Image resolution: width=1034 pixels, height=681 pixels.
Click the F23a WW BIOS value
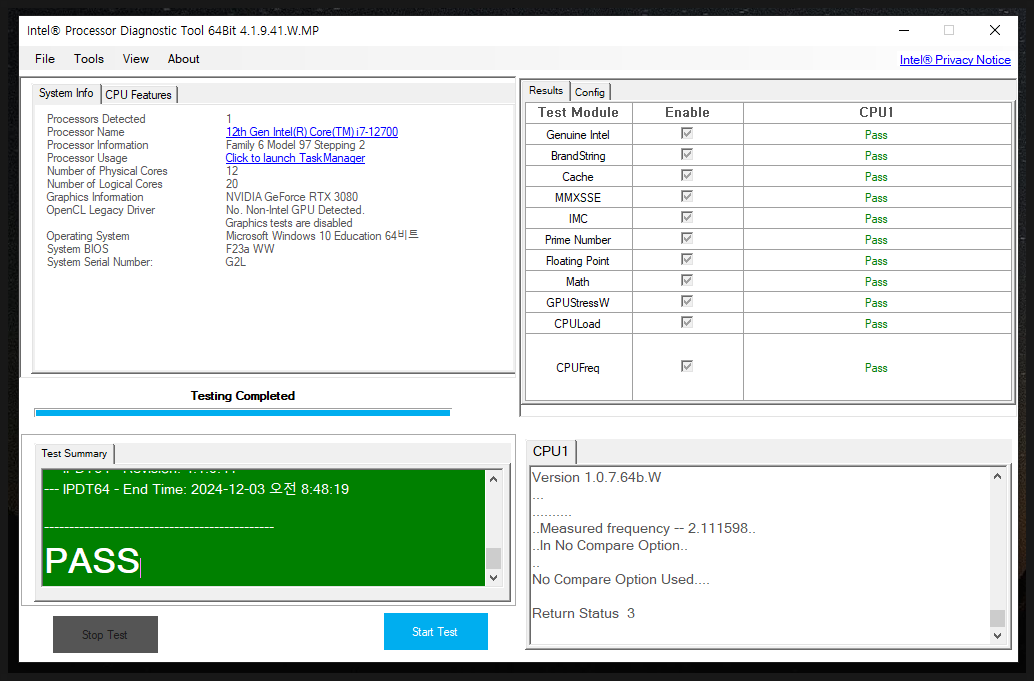point(250,249)
